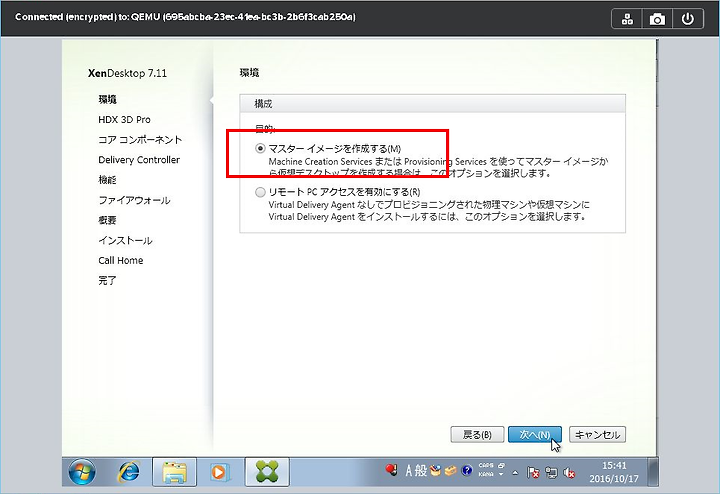Open Windows Explorer from the taskbar

pos(174,472)
